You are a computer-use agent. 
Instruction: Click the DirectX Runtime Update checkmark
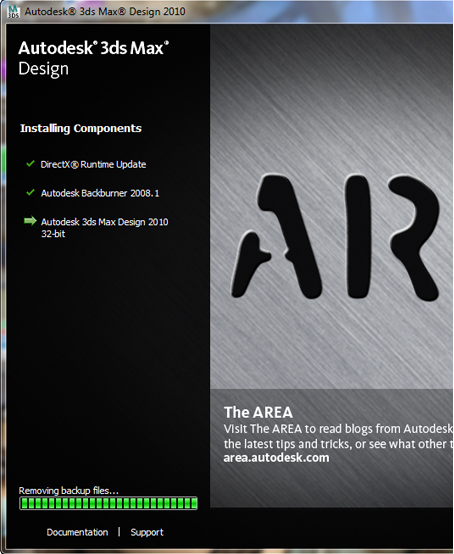(x=30, y=164)
